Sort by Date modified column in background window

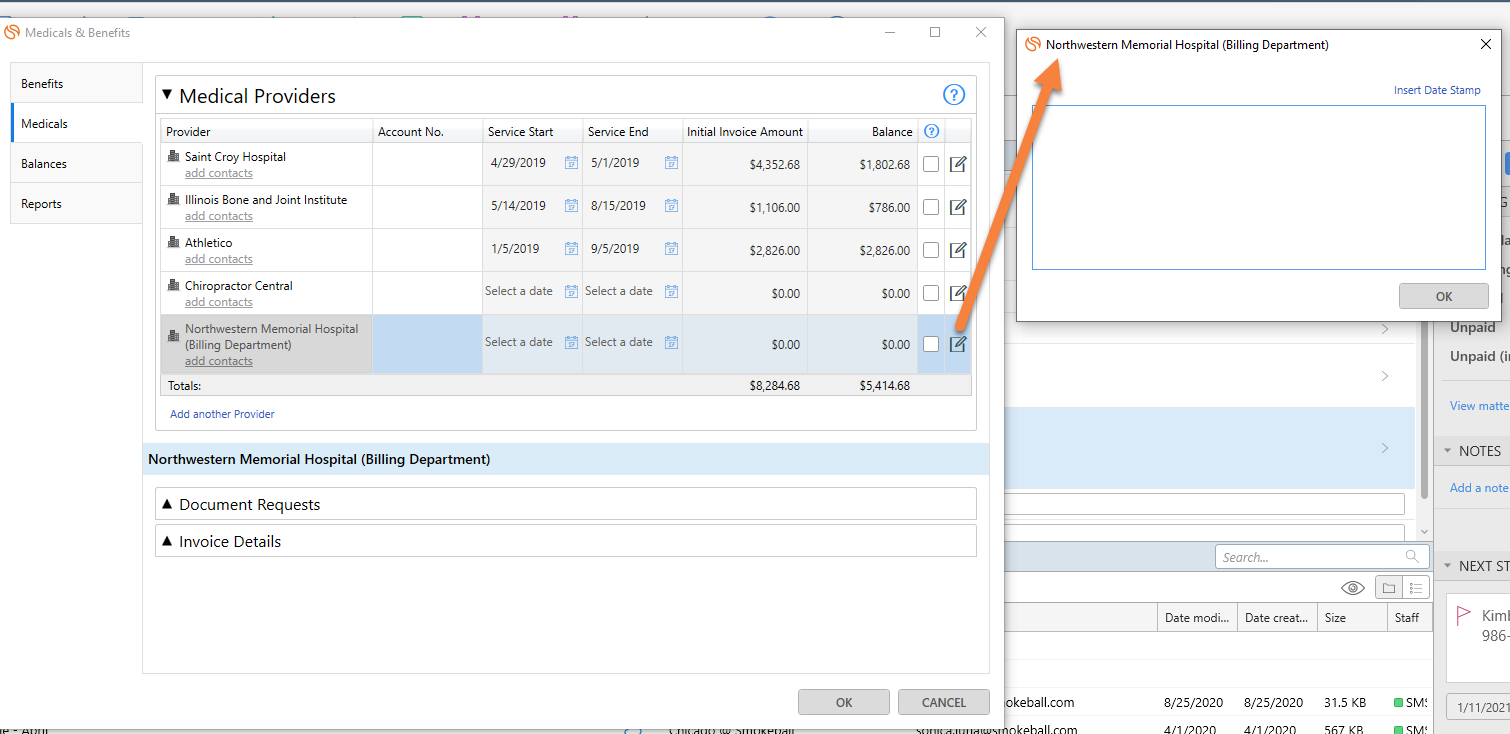[1197, 617]
